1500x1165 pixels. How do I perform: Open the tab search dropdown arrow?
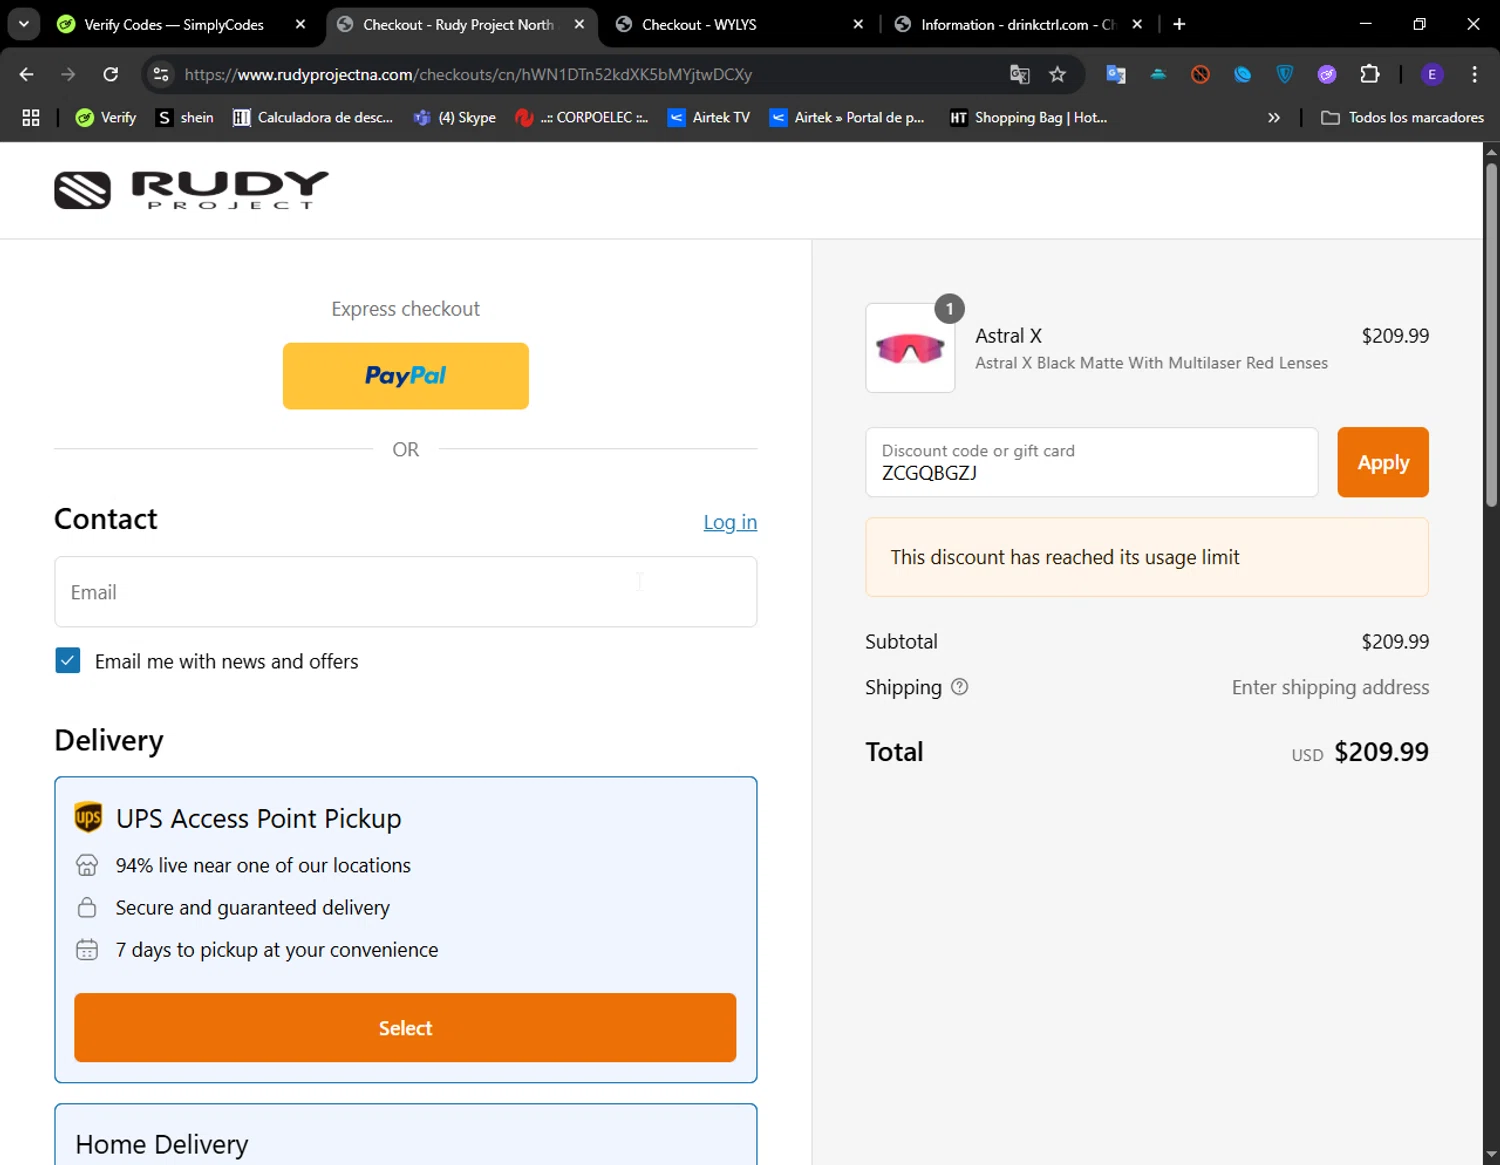[24, 24]
